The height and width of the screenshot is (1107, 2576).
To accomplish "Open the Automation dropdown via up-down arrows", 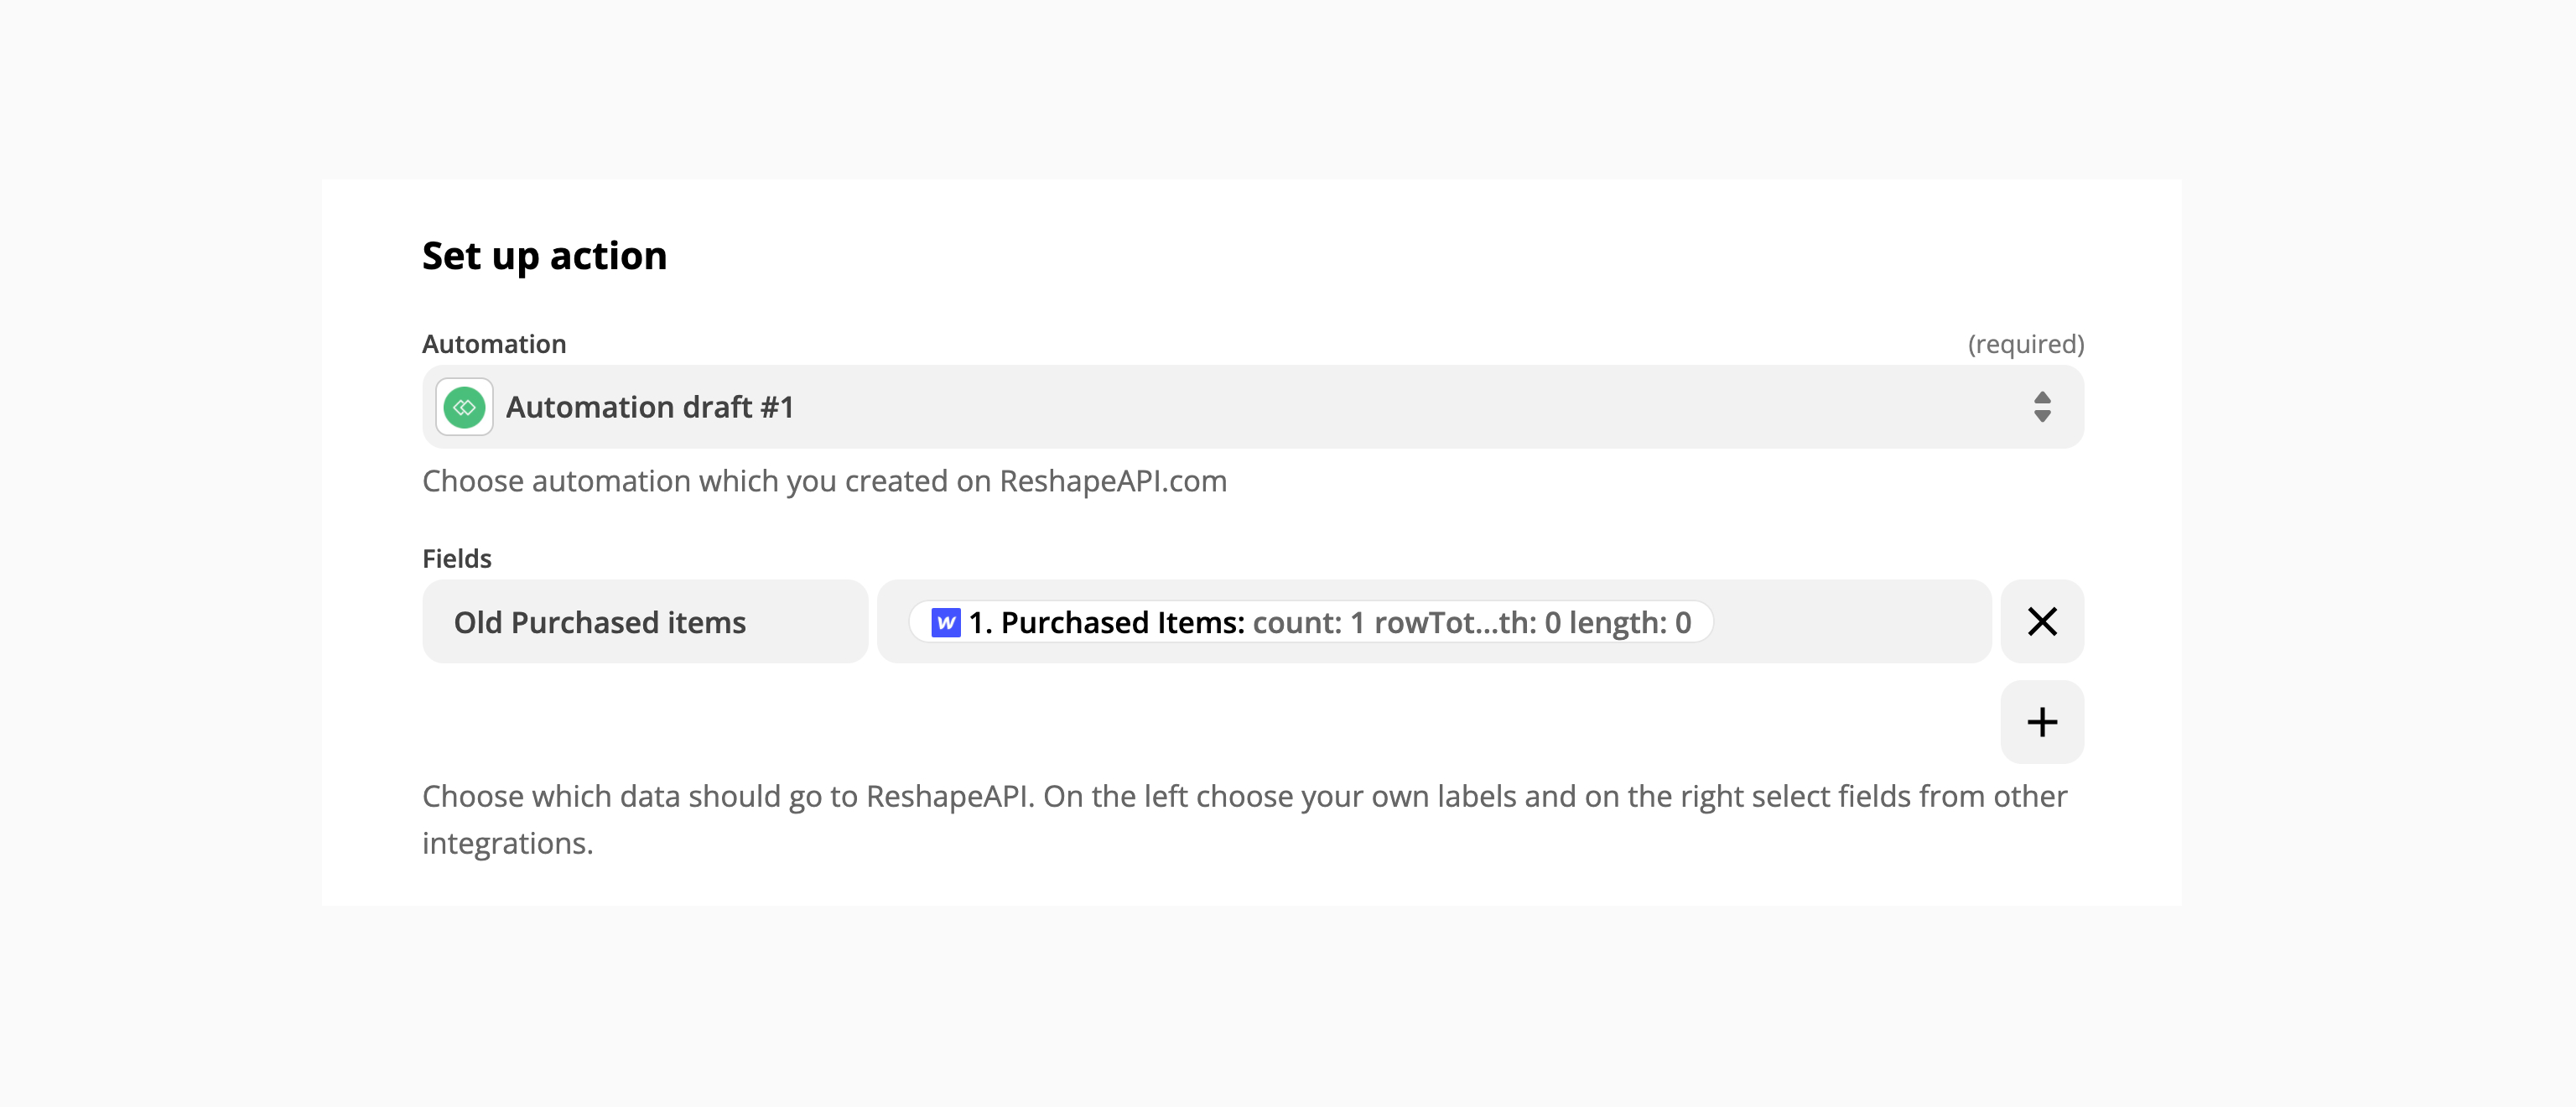I will coord(2042,407).
